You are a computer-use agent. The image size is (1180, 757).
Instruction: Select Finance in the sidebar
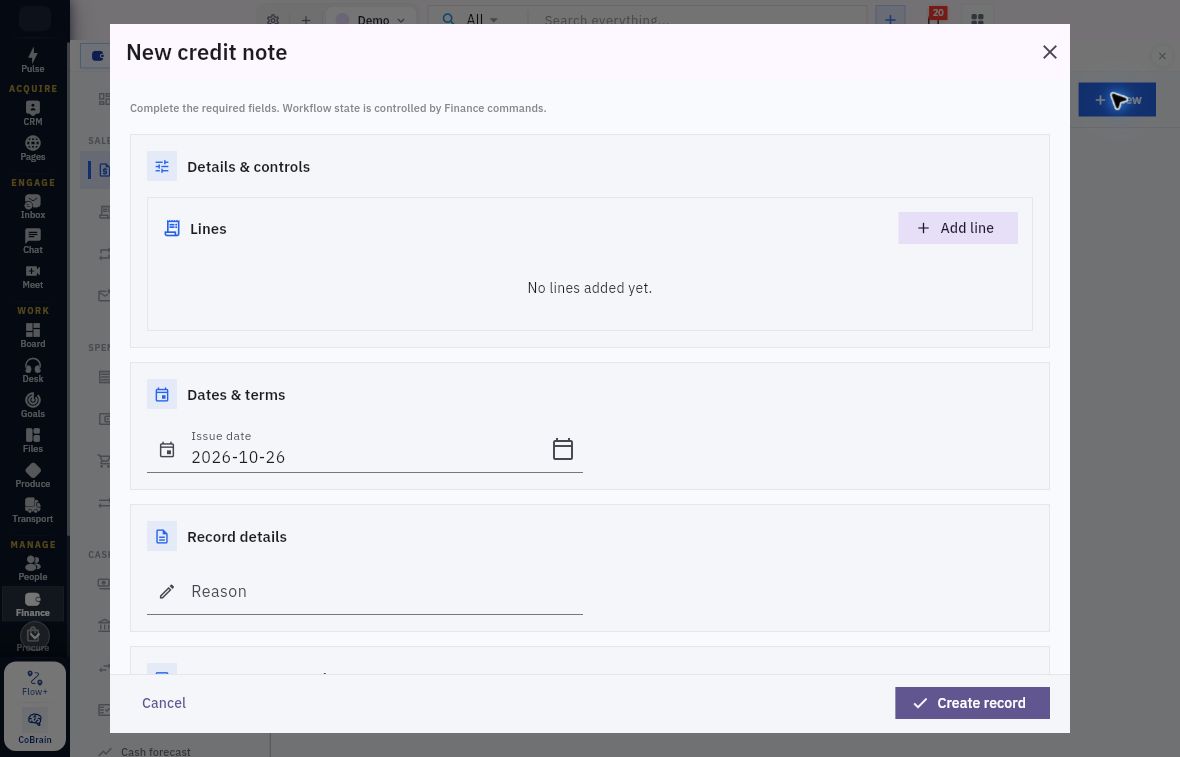pyautogui.click(x=32, y=604)
